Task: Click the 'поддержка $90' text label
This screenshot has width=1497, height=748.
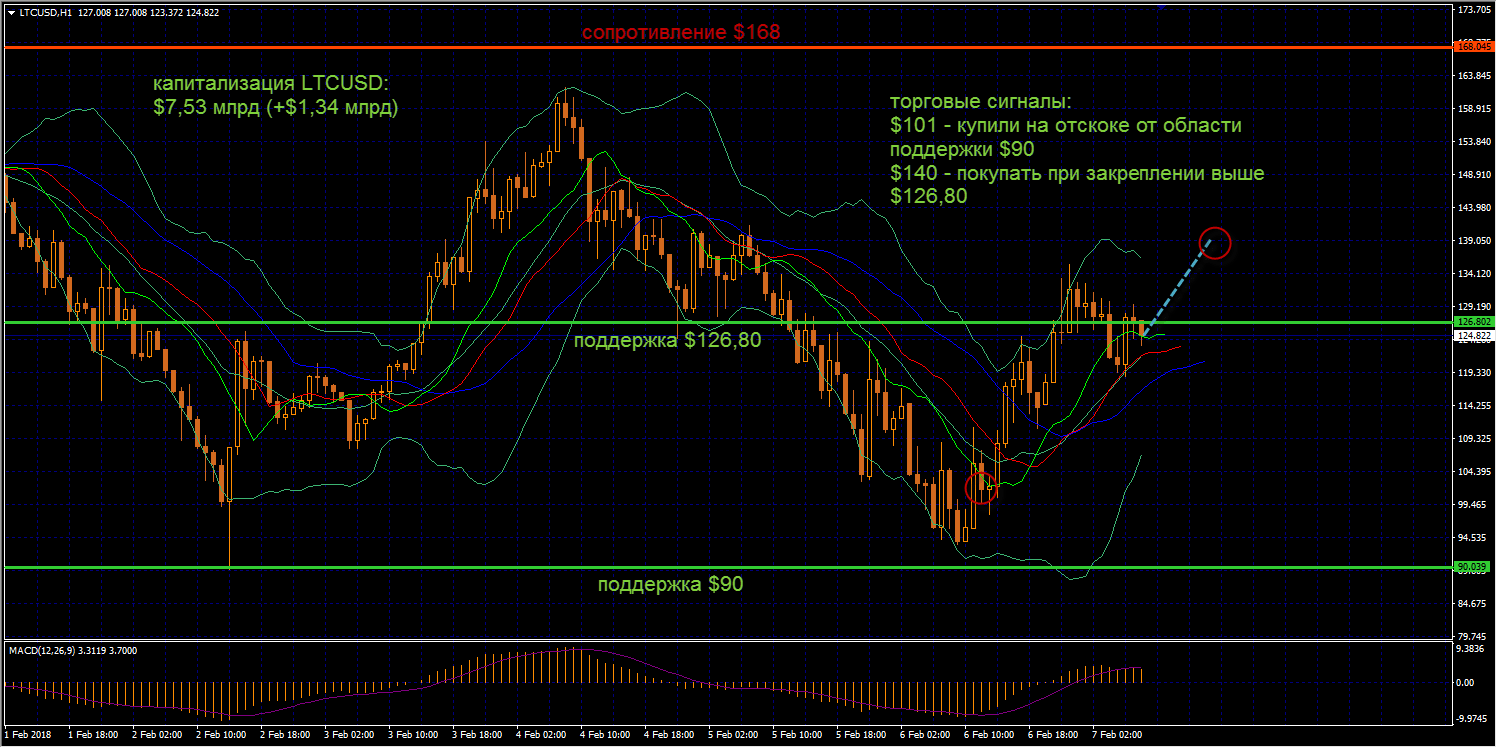Action: [670, 584]
